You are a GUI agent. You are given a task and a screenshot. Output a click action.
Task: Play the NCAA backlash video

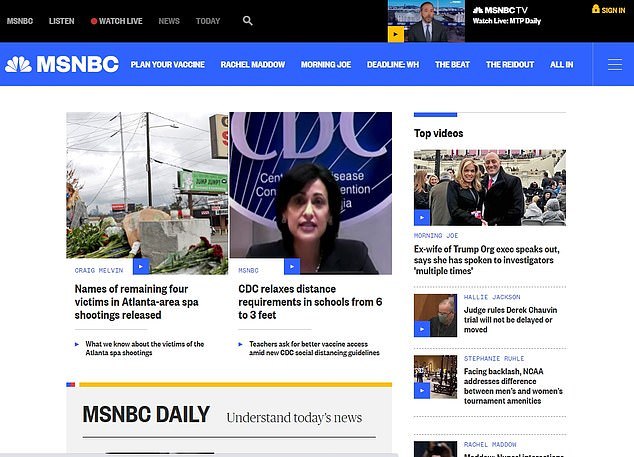422,391
